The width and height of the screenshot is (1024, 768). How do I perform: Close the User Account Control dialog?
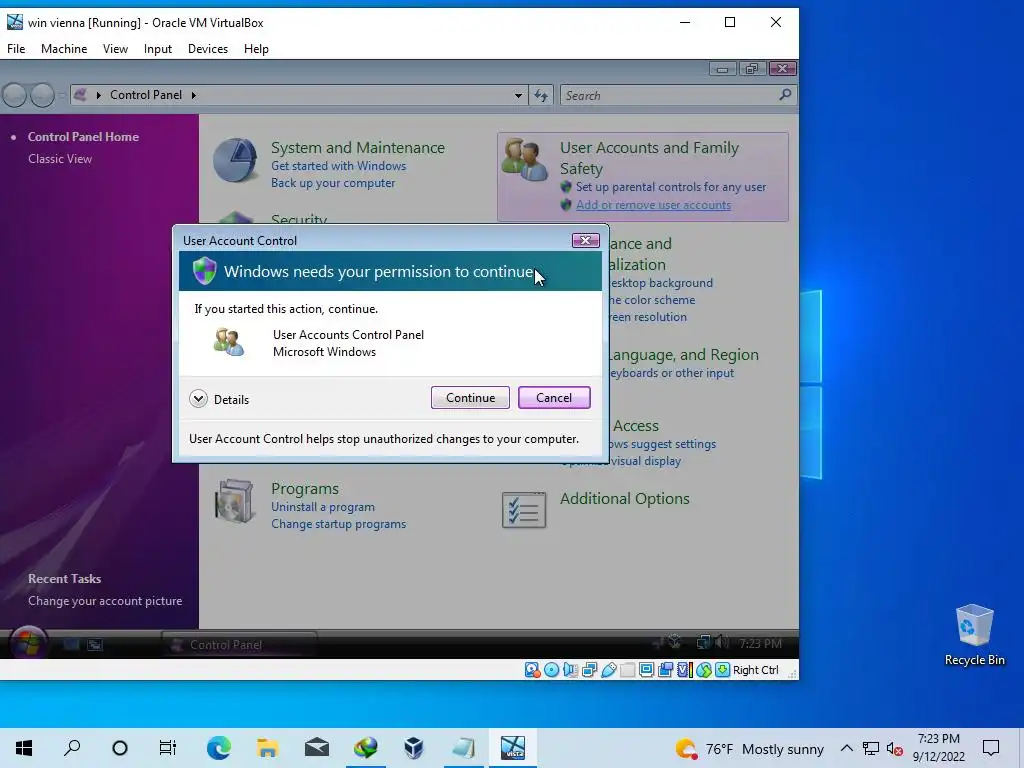pyautogui.click(x=585, y=240)
